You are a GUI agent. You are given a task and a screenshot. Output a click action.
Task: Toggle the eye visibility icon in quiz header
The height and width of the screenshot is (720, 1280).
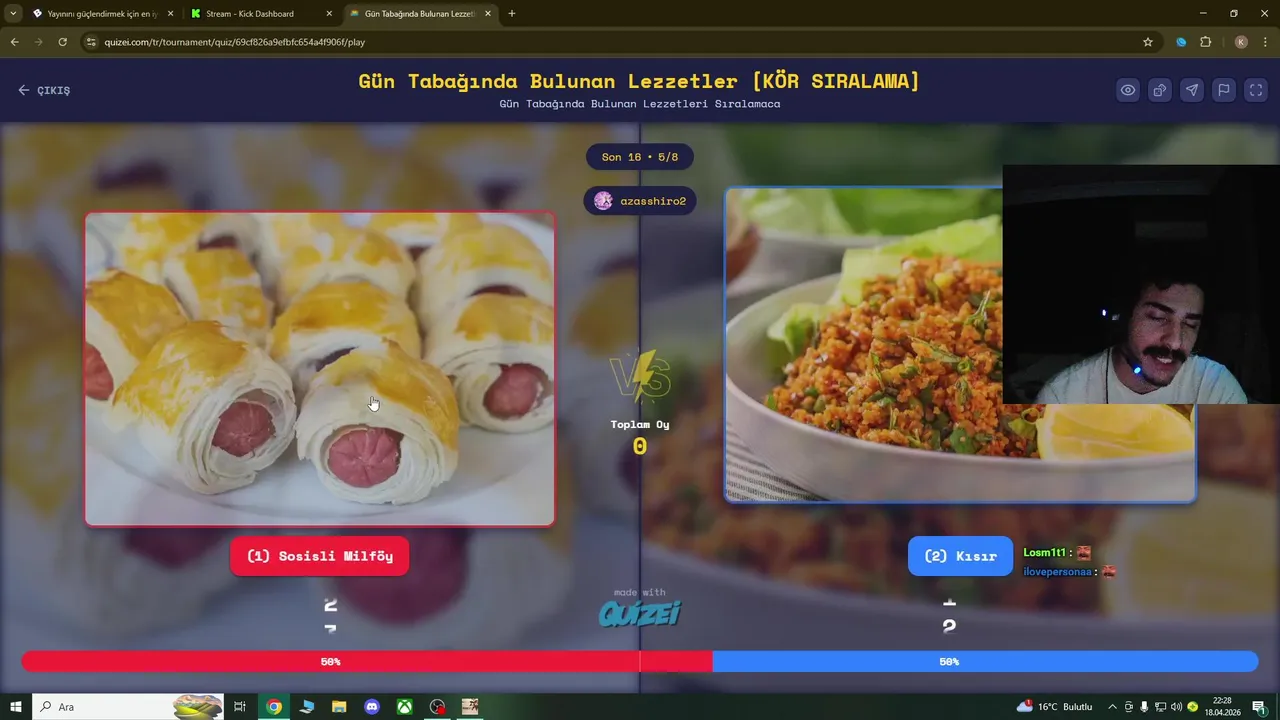(1128, 90)
